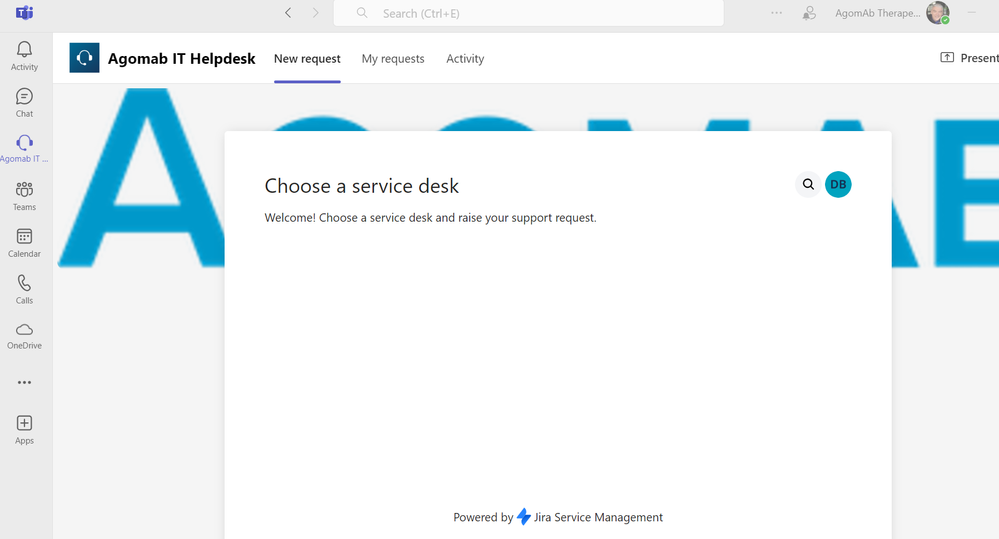The width and height of the screenshot is (999, 539).
Task: Open Calendar in the left sidebar
Action: (24, 243)
